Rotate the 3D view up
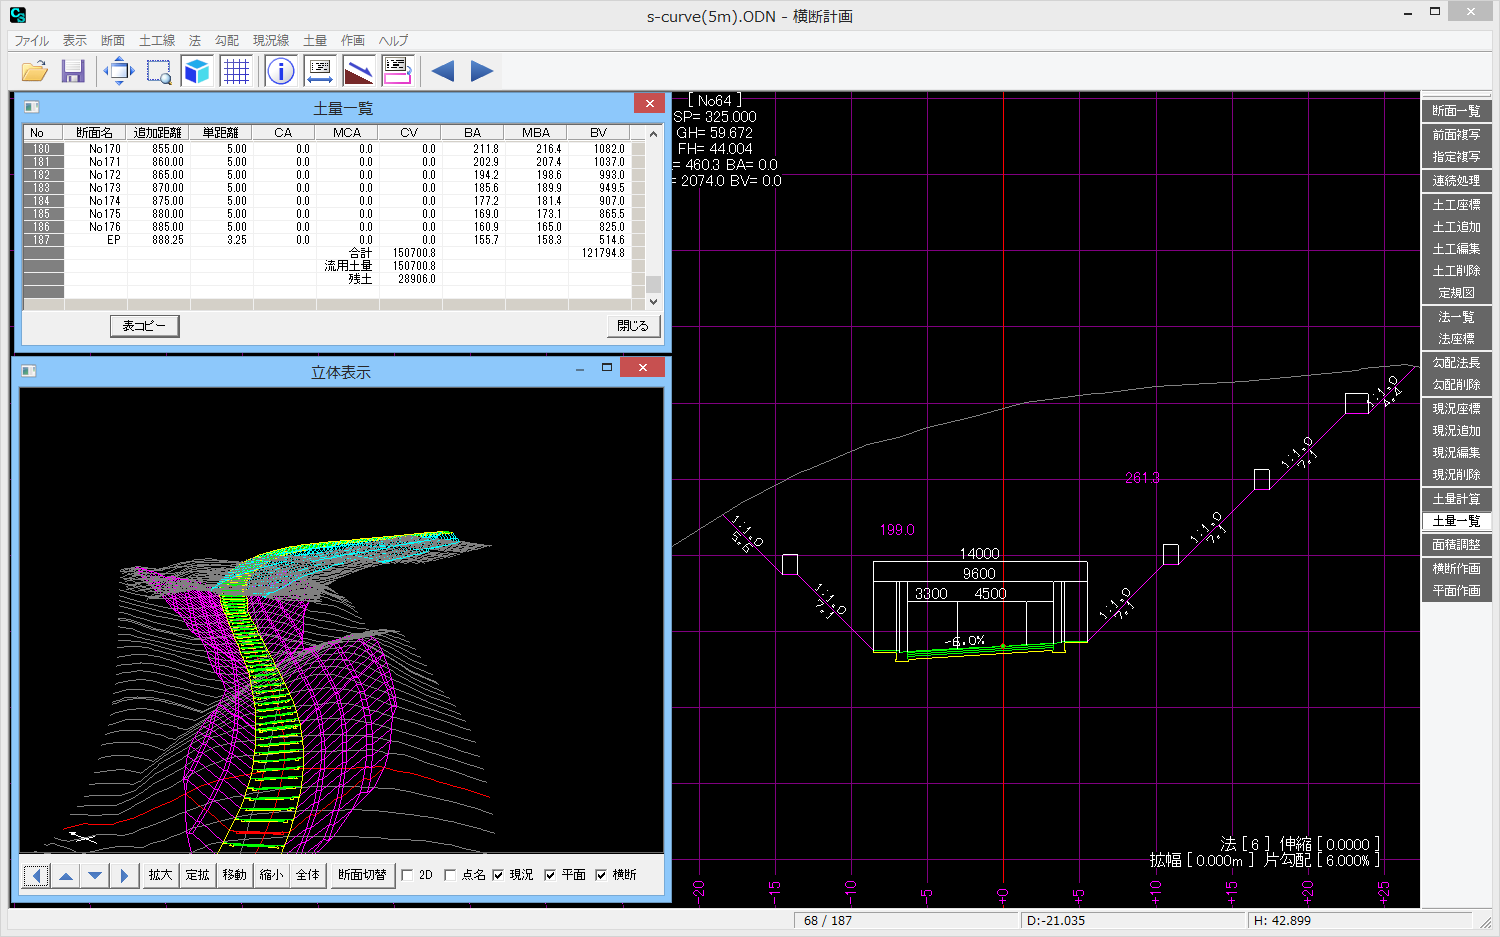1500x937 pixels. [x=66, y=876]
